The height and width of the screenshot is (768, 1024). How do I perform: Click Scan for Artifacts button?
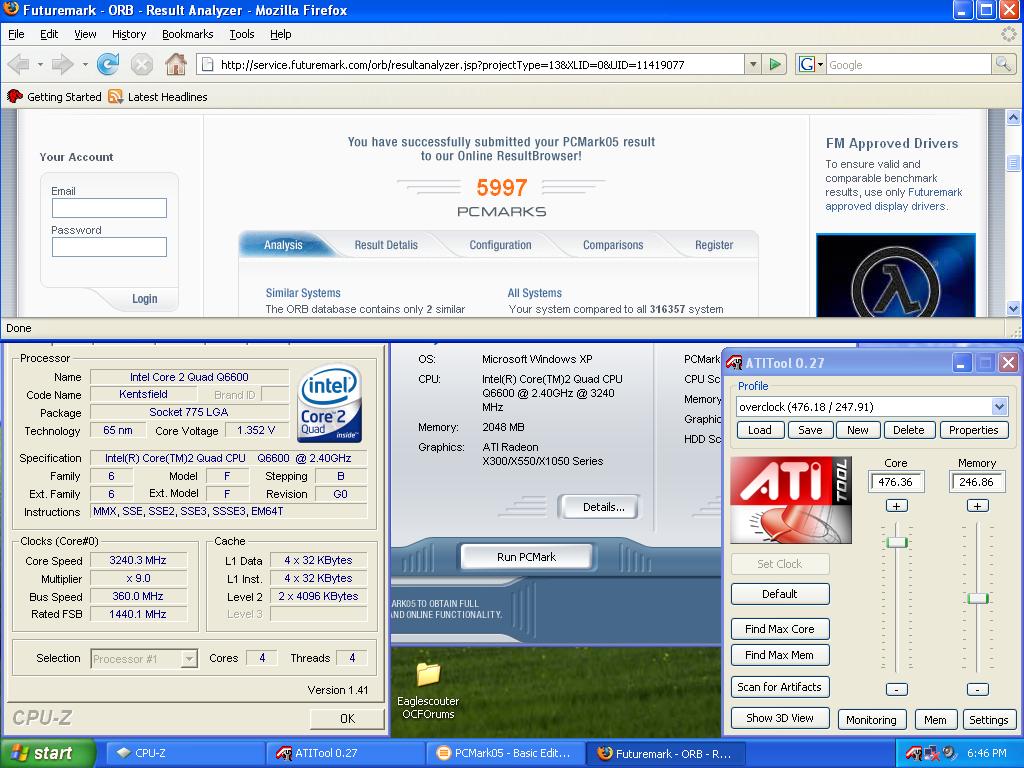pos(780,687)
